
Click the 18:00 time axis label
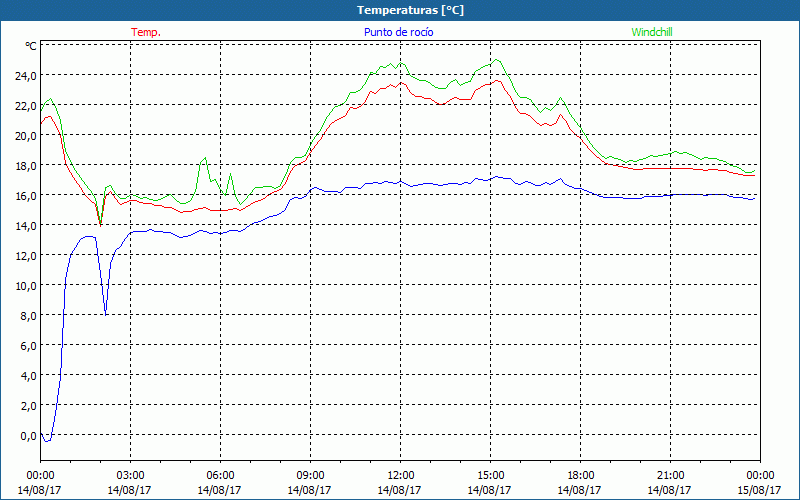coord(581,476)
